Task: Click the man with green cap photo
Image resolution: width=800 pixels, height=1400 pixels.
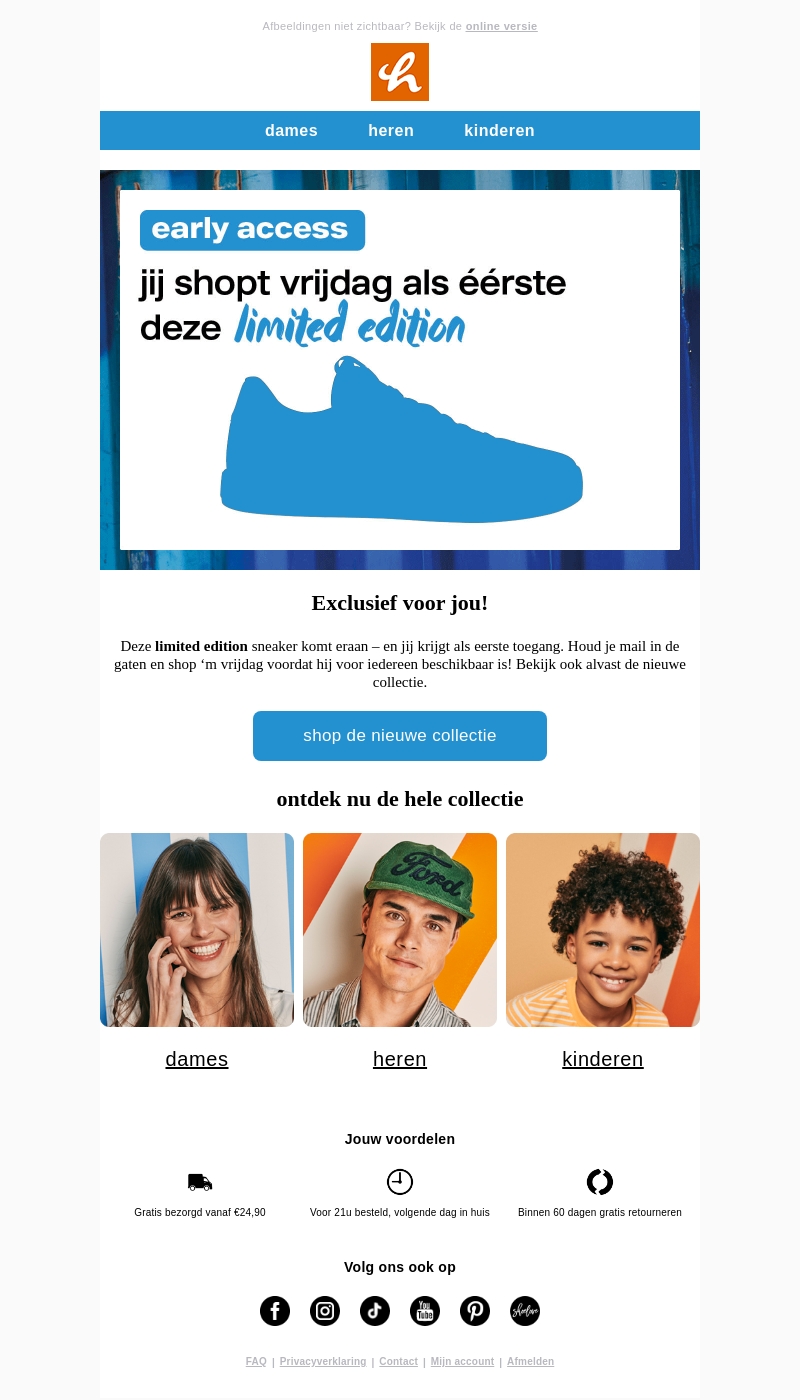Action: pos(400,930)
